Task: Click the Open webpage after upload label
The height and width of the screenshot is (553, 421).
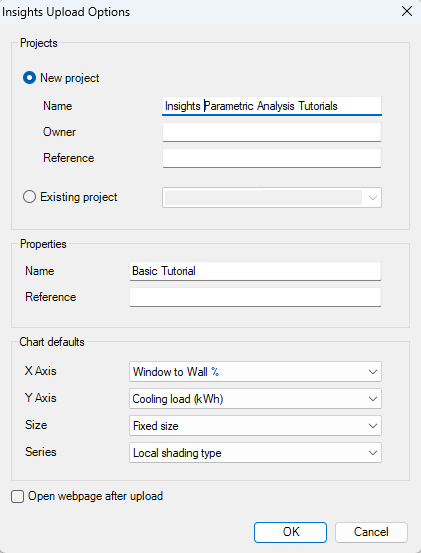Action: tap(96, 496)
